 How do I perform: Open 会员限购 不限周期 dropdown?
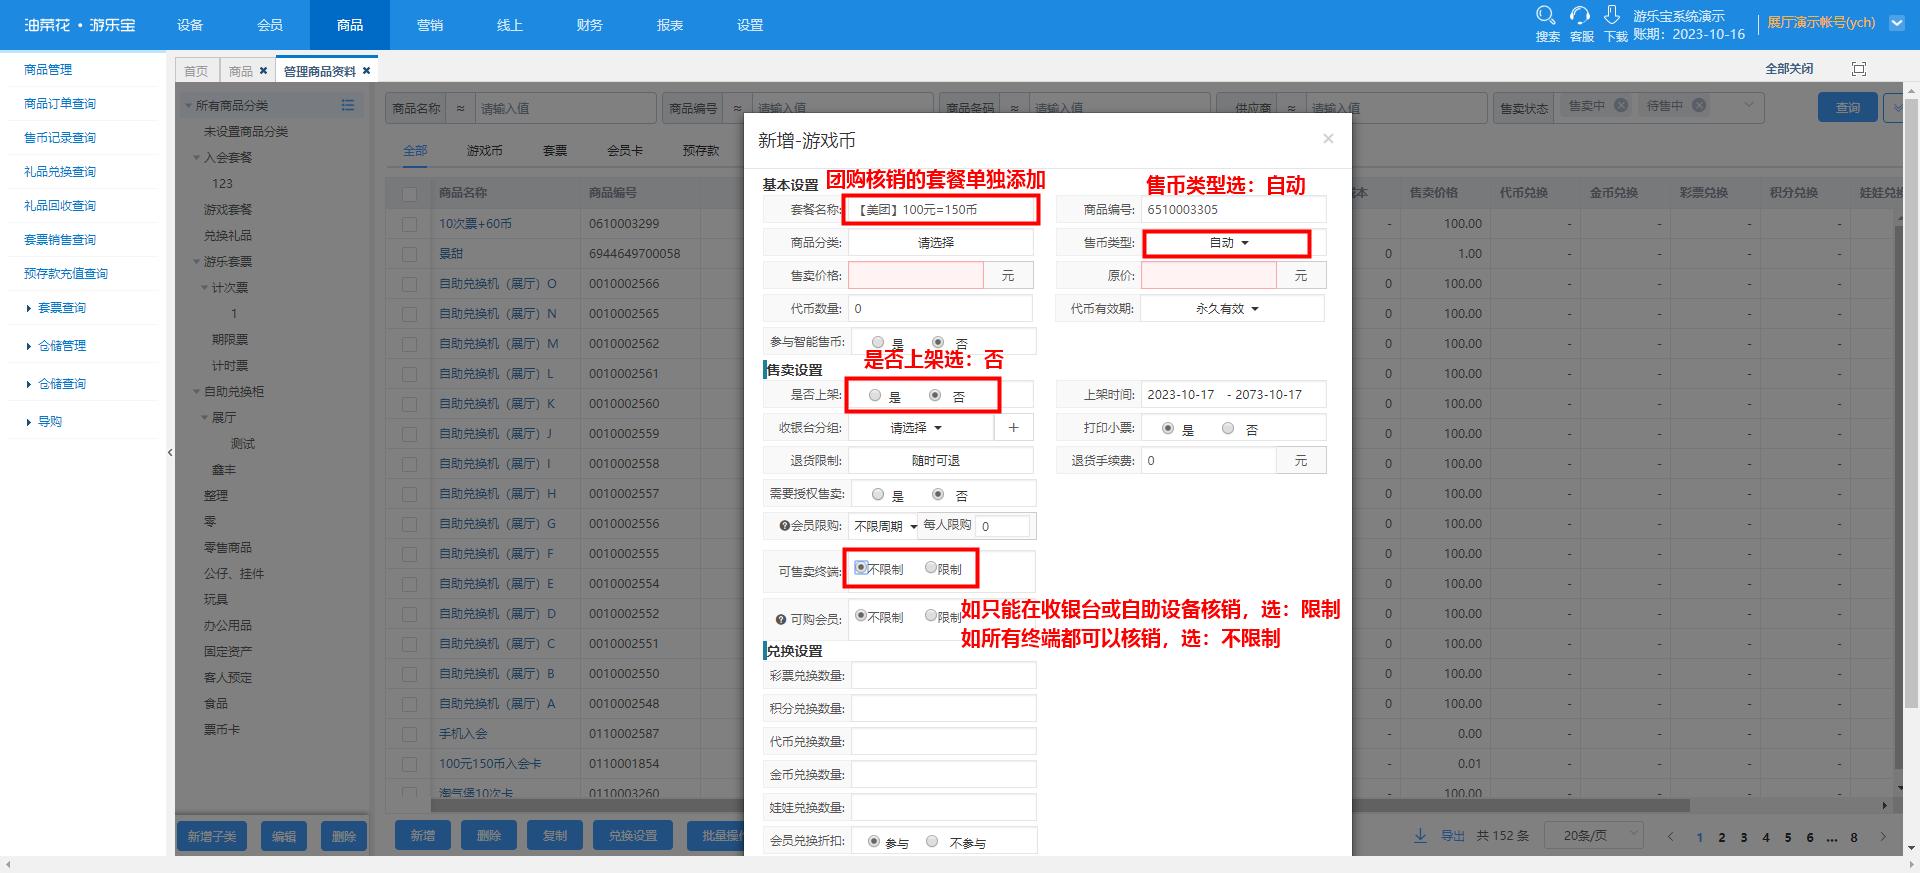(x=884, y=525)
